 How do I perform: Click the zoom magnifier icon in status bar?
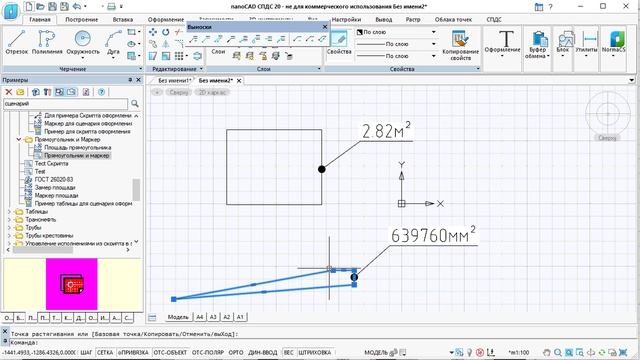tap(558, 352)
